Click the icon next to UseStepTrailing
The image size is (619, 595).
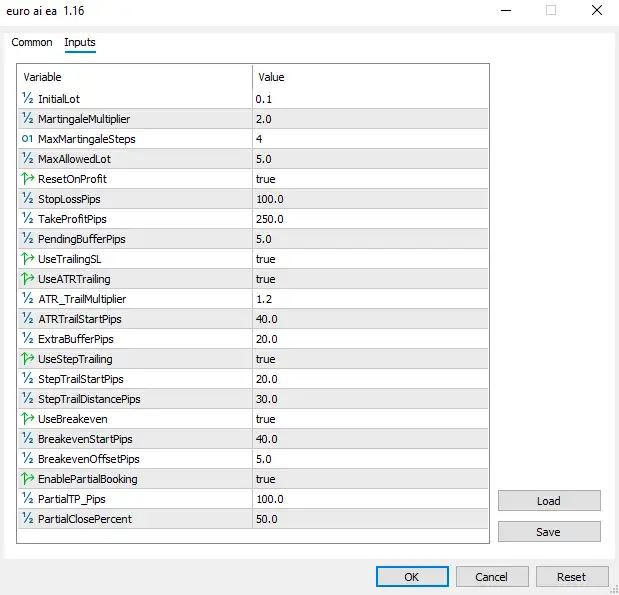27,359
